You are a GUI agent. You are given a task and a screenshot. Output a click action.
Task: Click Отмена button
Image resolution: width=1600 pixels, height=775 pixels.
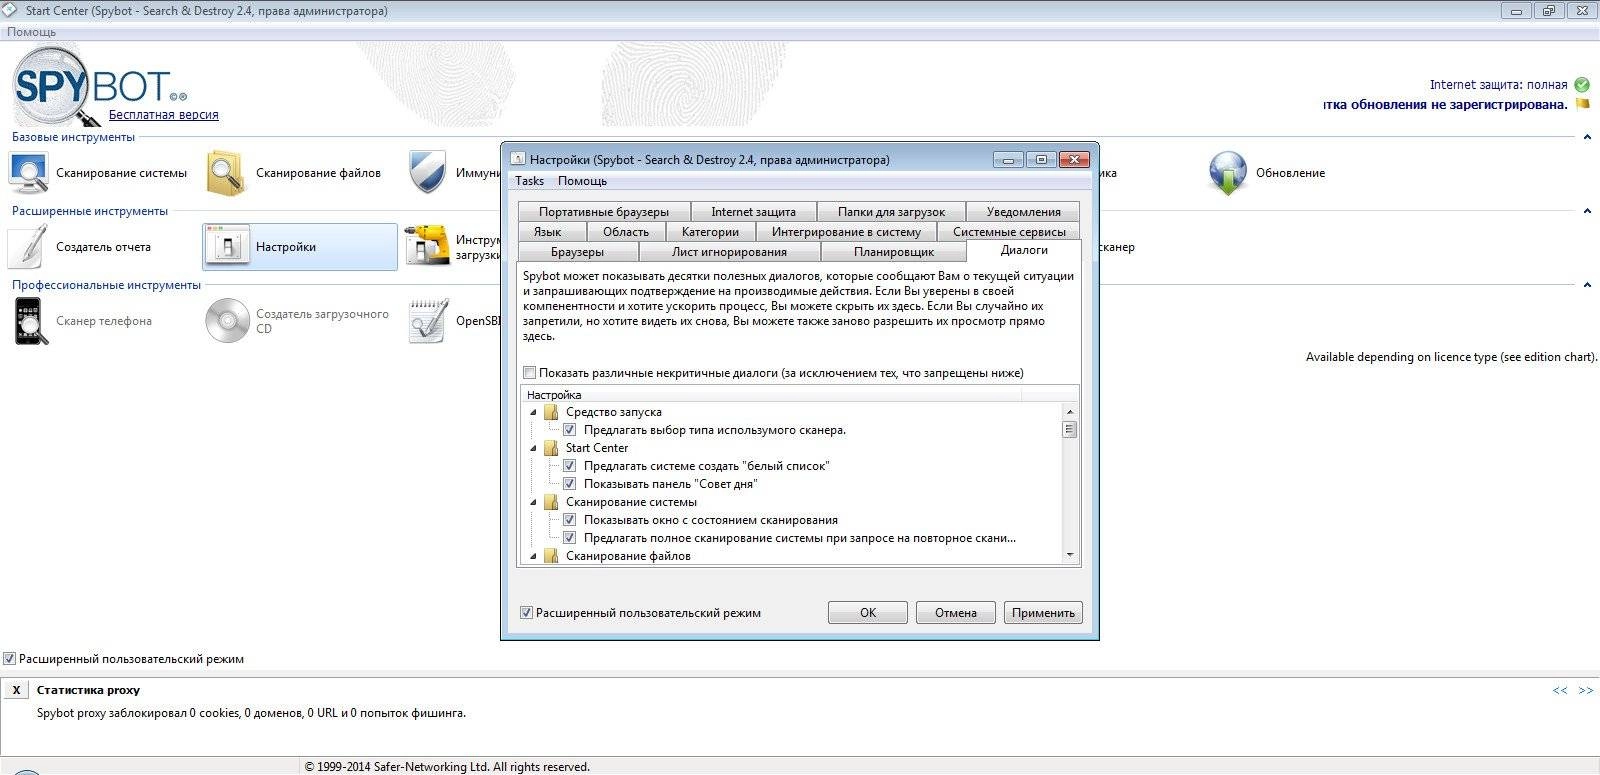coord(956,613)
